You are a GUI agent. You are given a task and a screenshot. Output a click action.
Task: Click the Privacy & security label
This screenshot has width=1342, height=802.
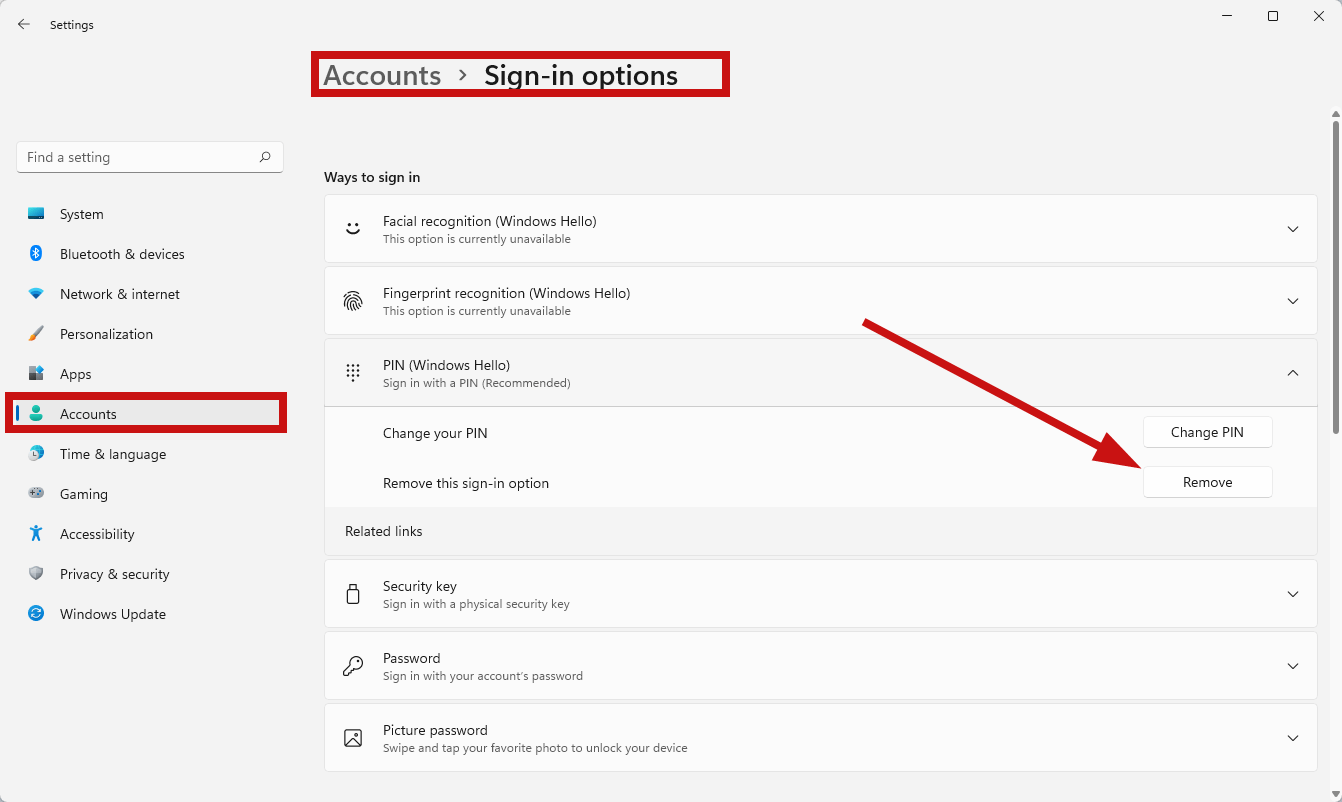coord(115,574)
